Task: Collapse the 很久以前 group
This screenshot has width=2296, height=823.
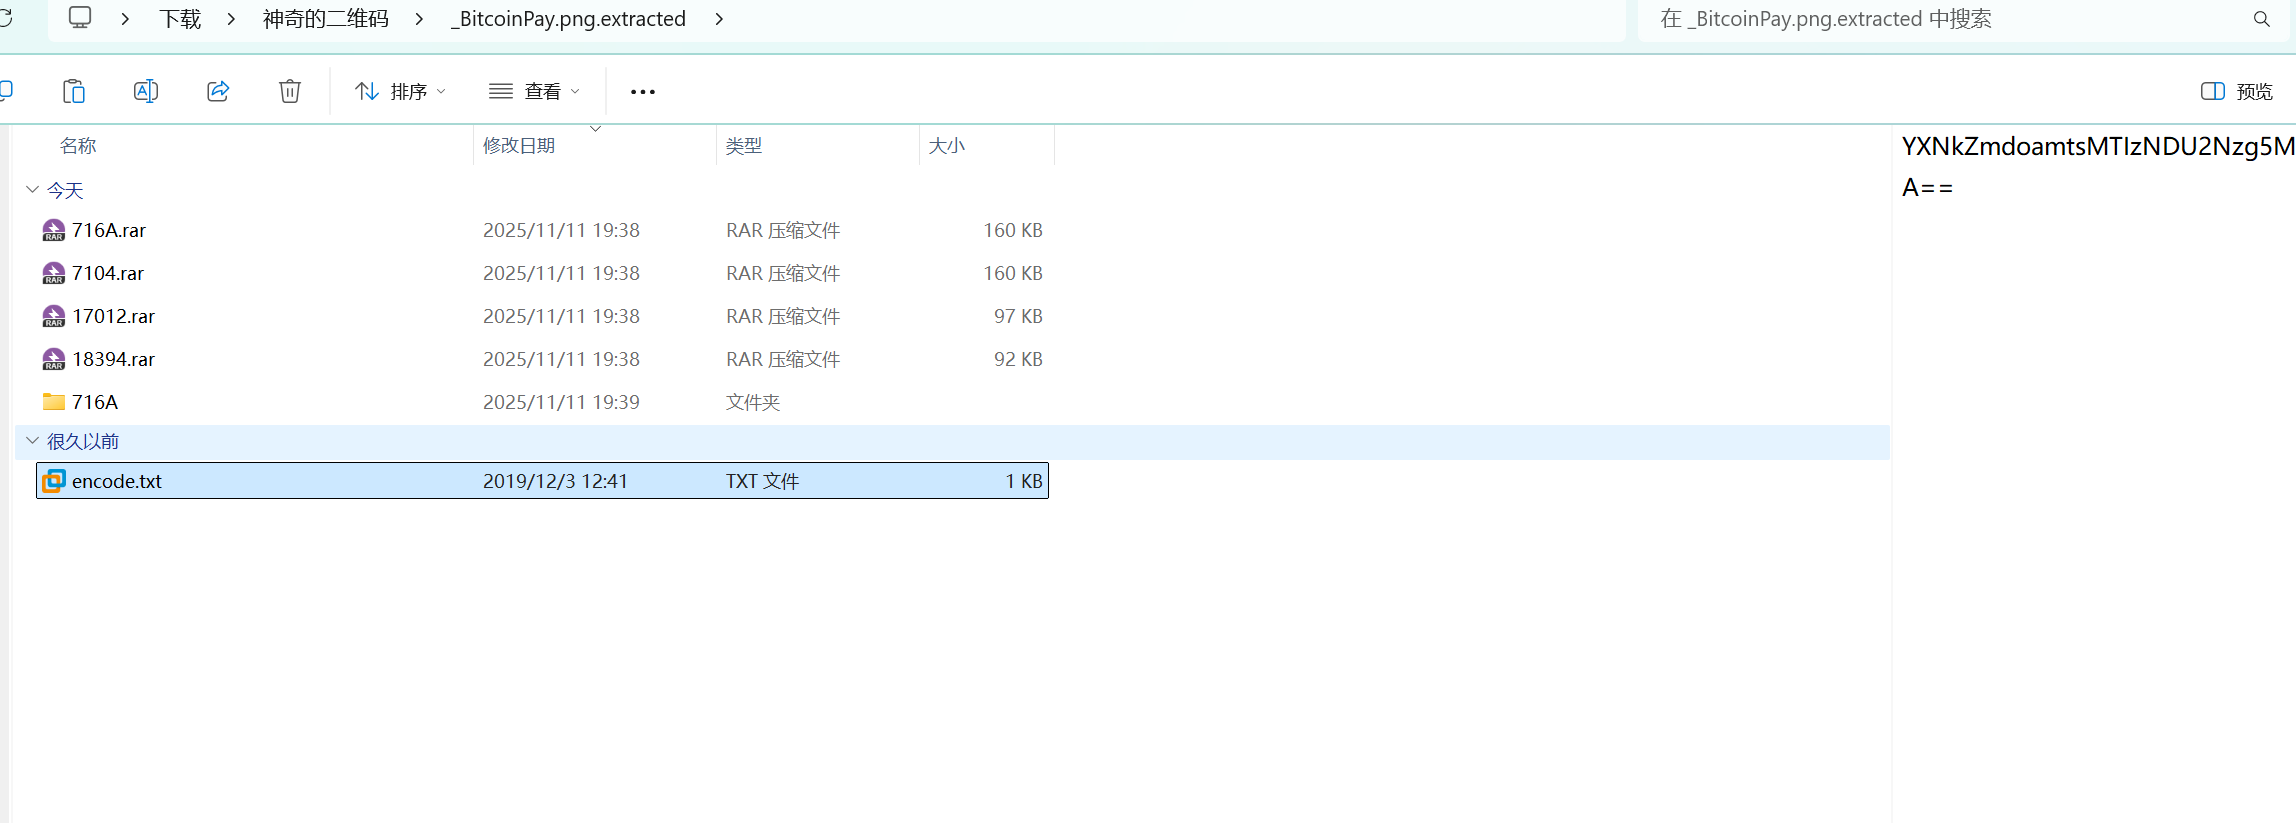Action: [x=32, y=440]
